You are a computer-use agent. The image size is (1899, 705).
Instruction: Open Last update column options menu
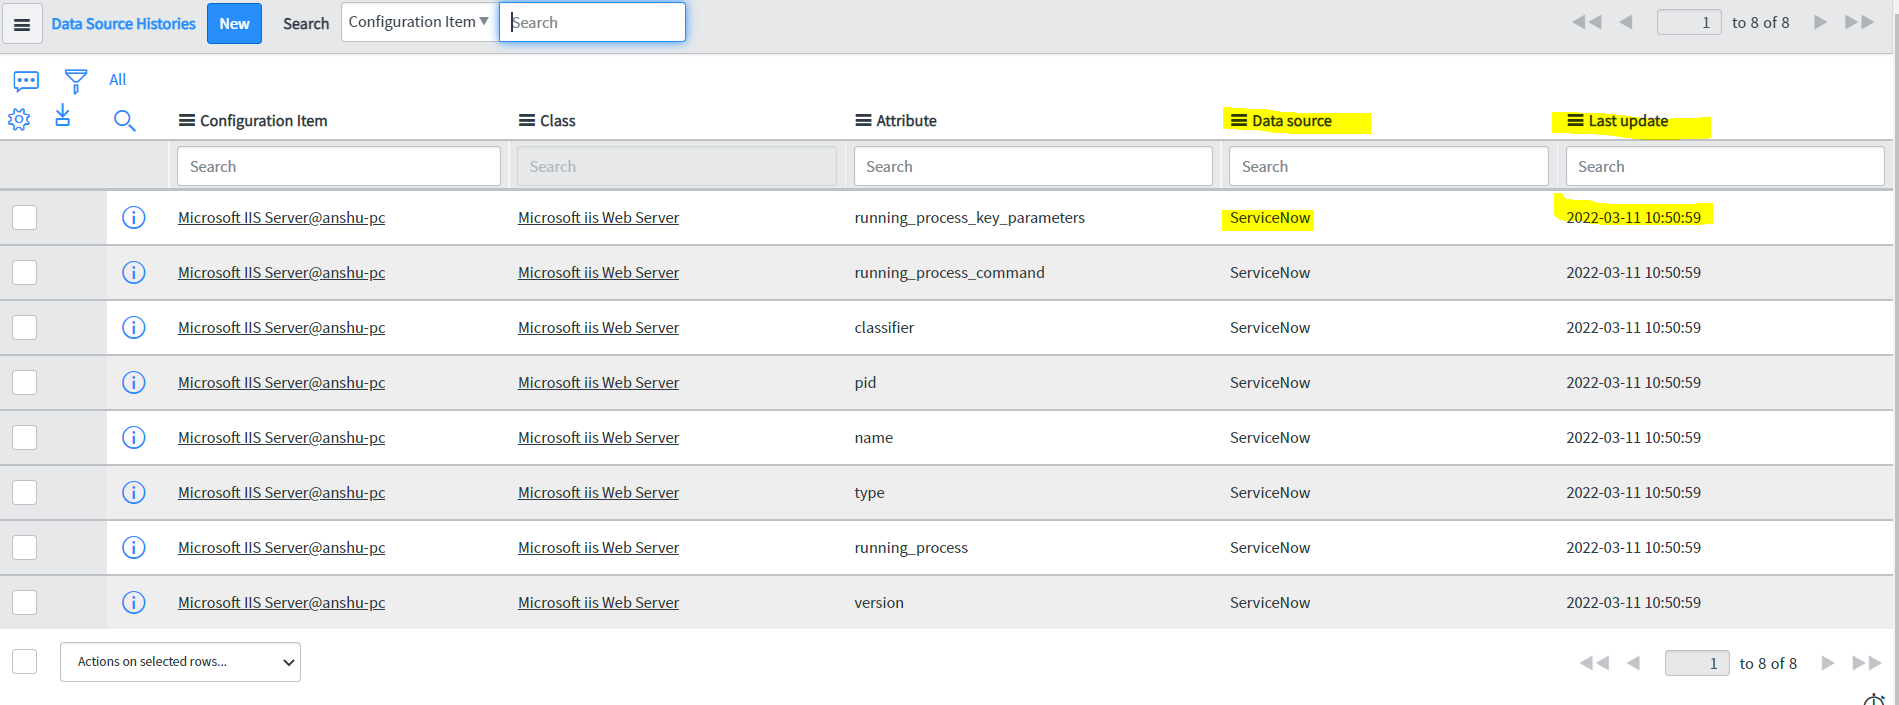click(x=1575, y=121)
